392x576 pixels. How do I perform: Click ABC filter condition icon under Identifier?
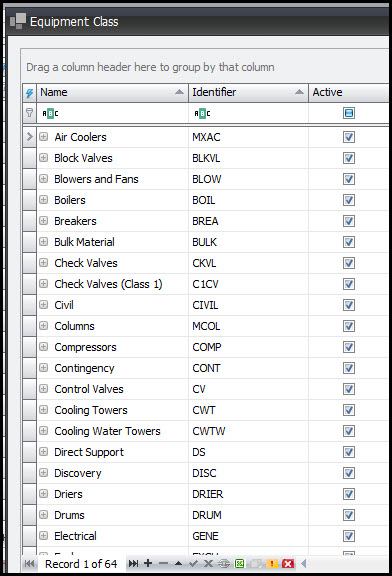pyautogui.click(x=202, y=114)
